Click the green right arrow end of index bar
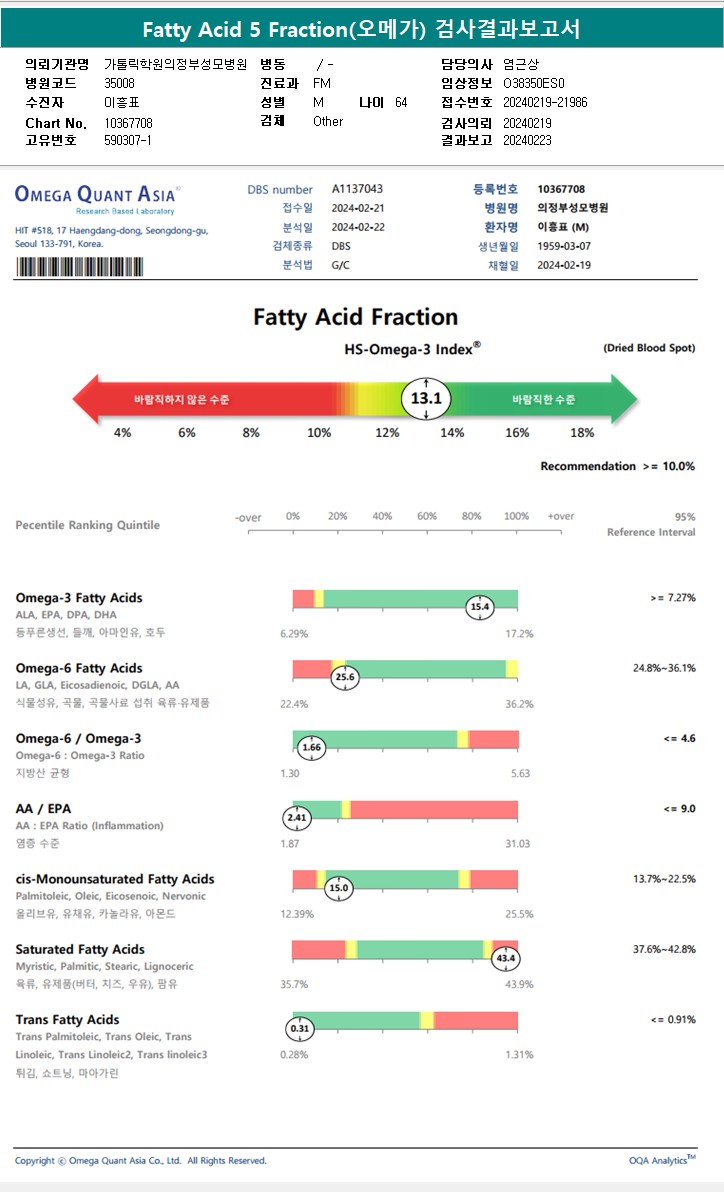The height and width of the screenshot is (1192, 724). pos(624,399)
